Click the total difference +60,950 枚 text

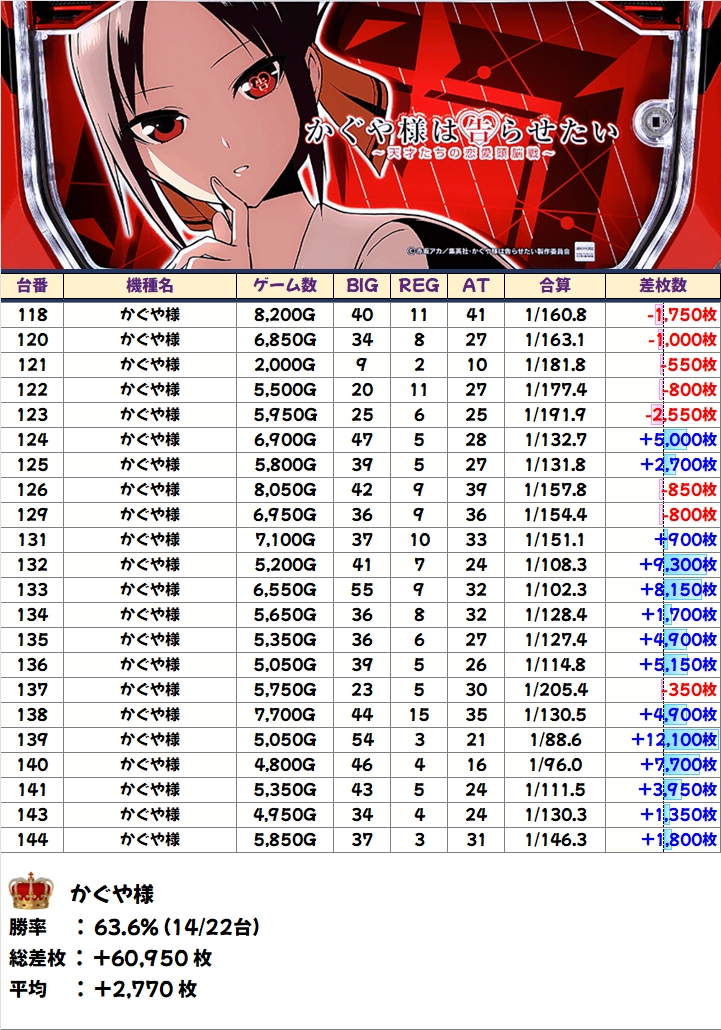(152, 958)
